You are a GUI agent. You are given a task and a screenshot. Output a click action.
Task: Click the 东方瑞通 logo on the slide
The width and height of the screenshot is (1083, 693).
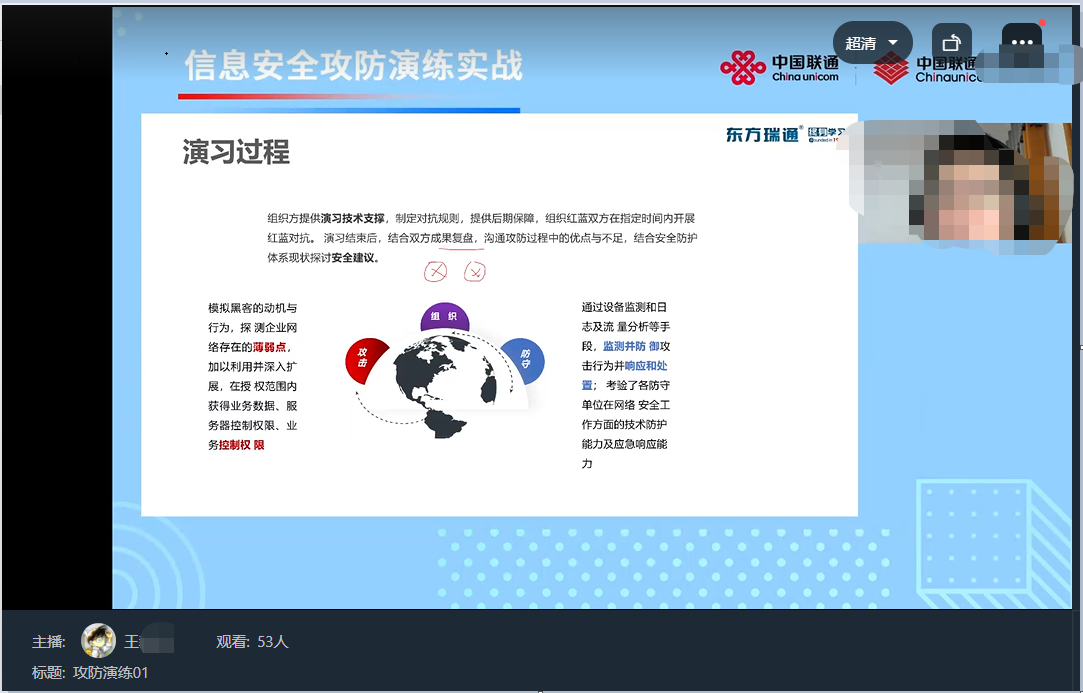(763, 134)
